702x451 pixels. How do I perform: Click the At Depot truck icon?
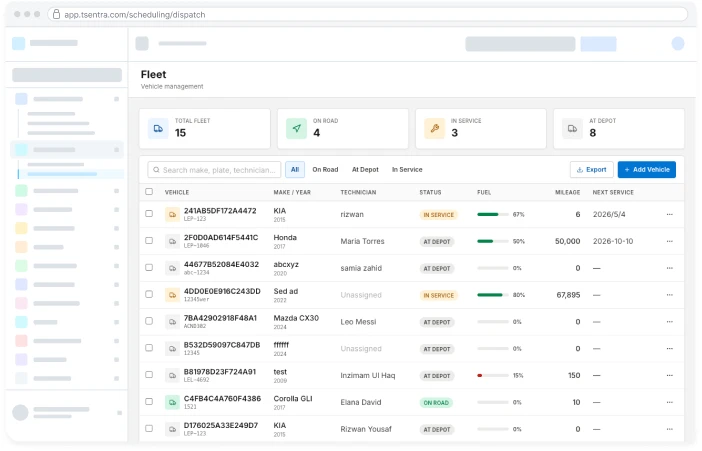[x=573, y=129]
